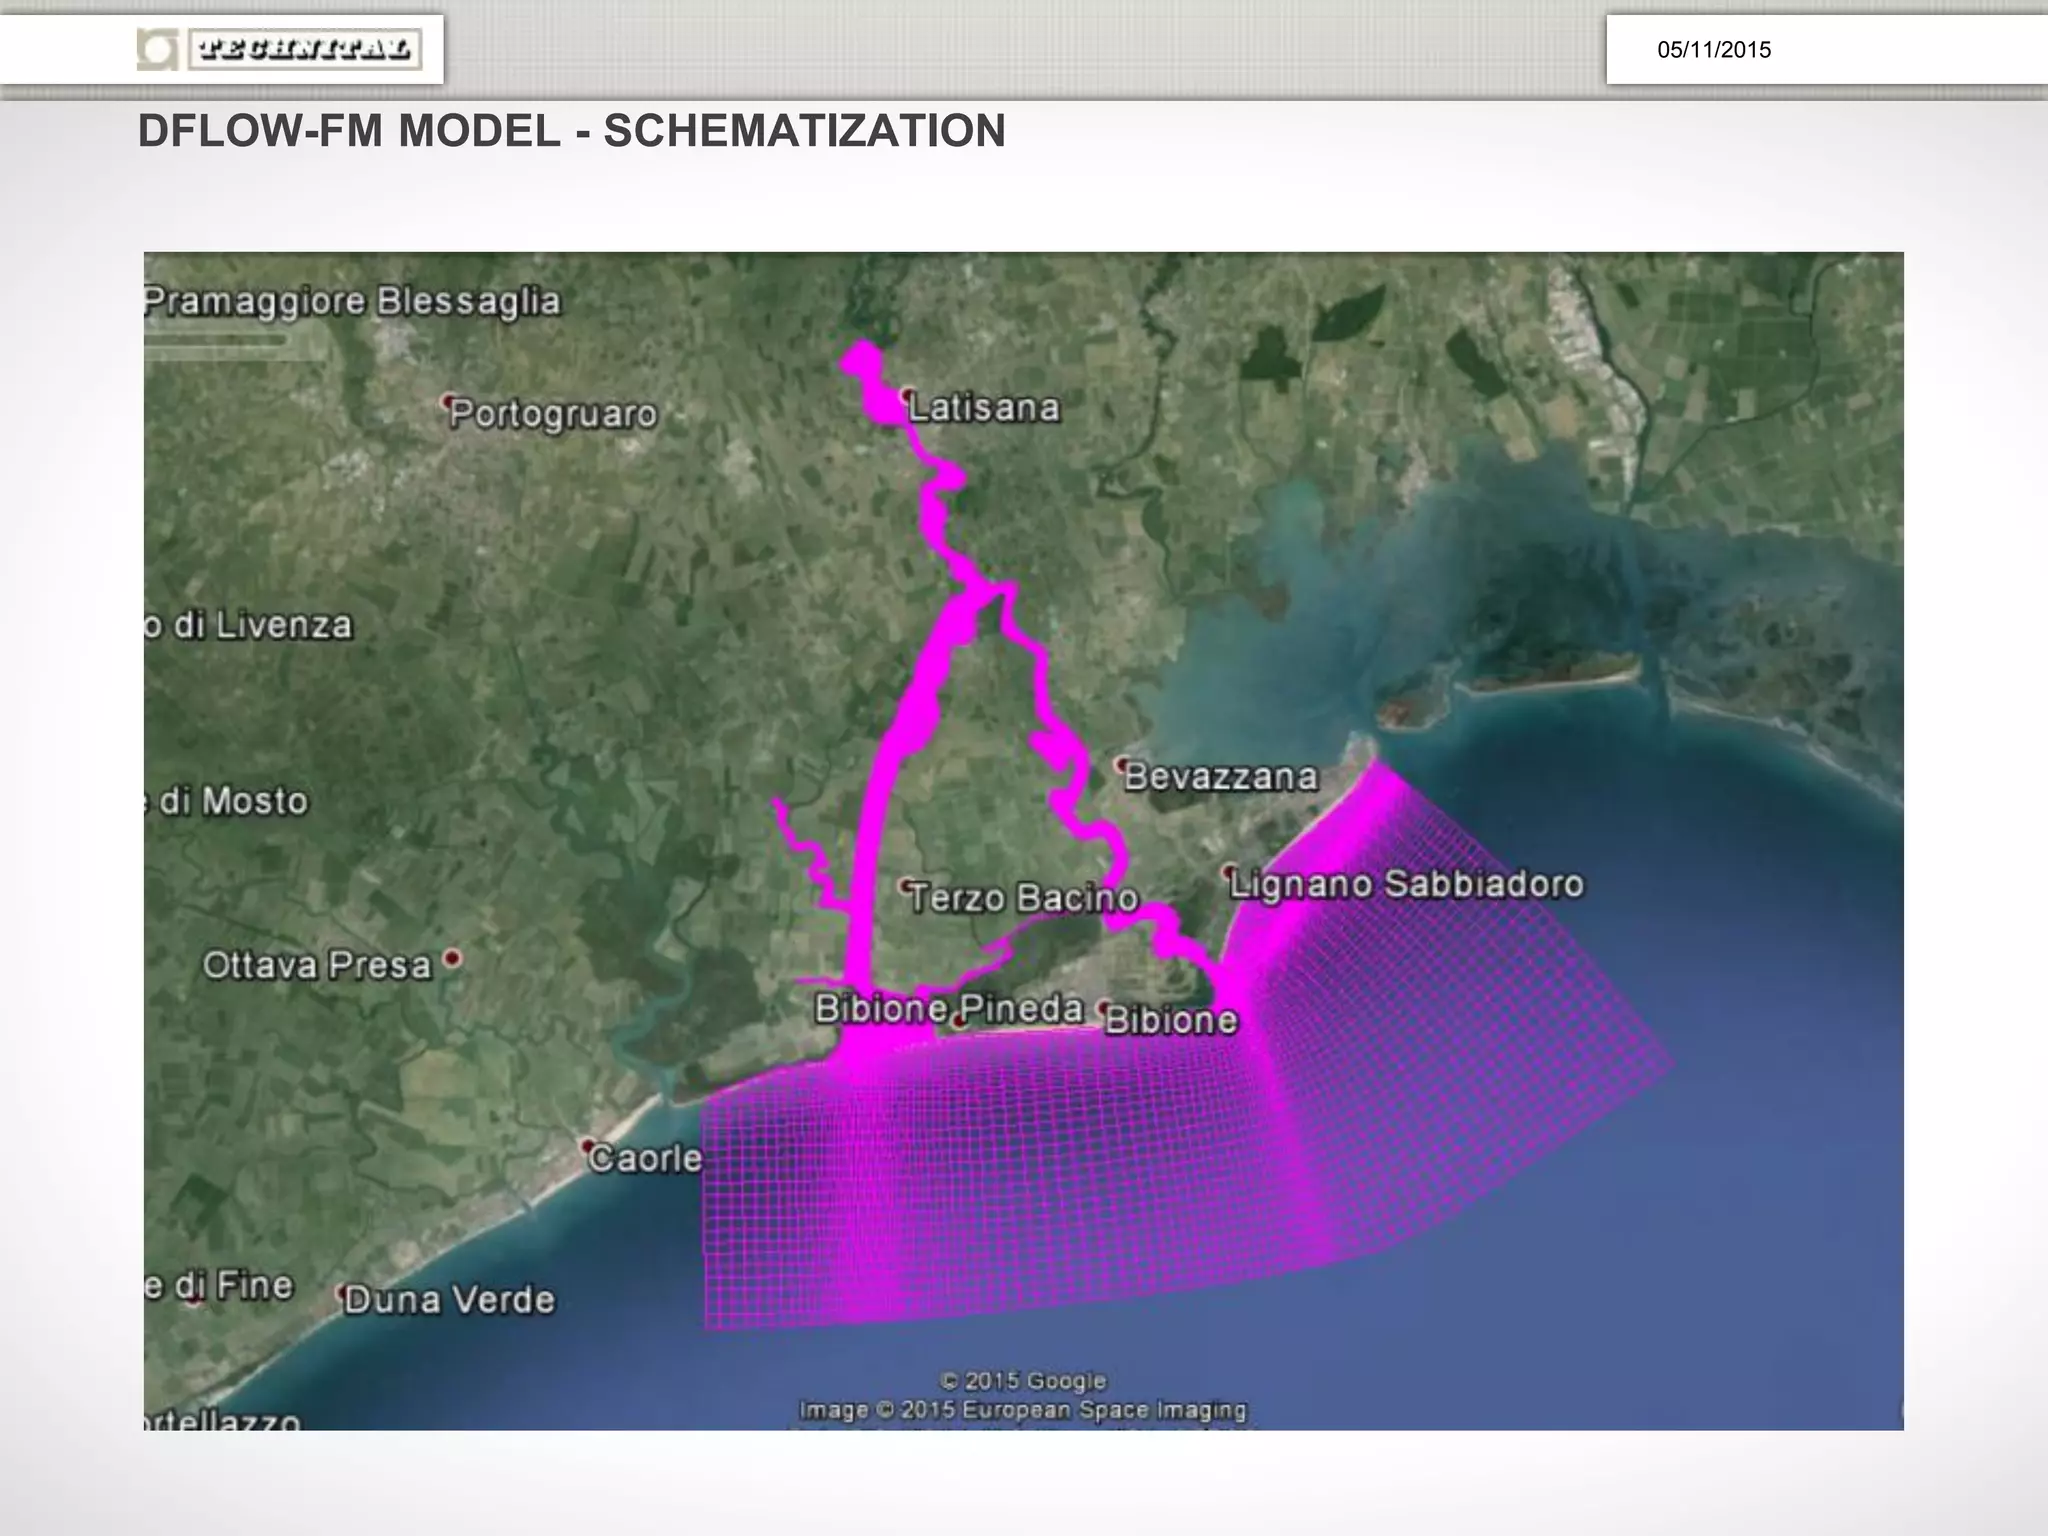The image size is (2048, 1536).
Task: Click the Bevazzana red map marker
Action: click(1124, 763)
